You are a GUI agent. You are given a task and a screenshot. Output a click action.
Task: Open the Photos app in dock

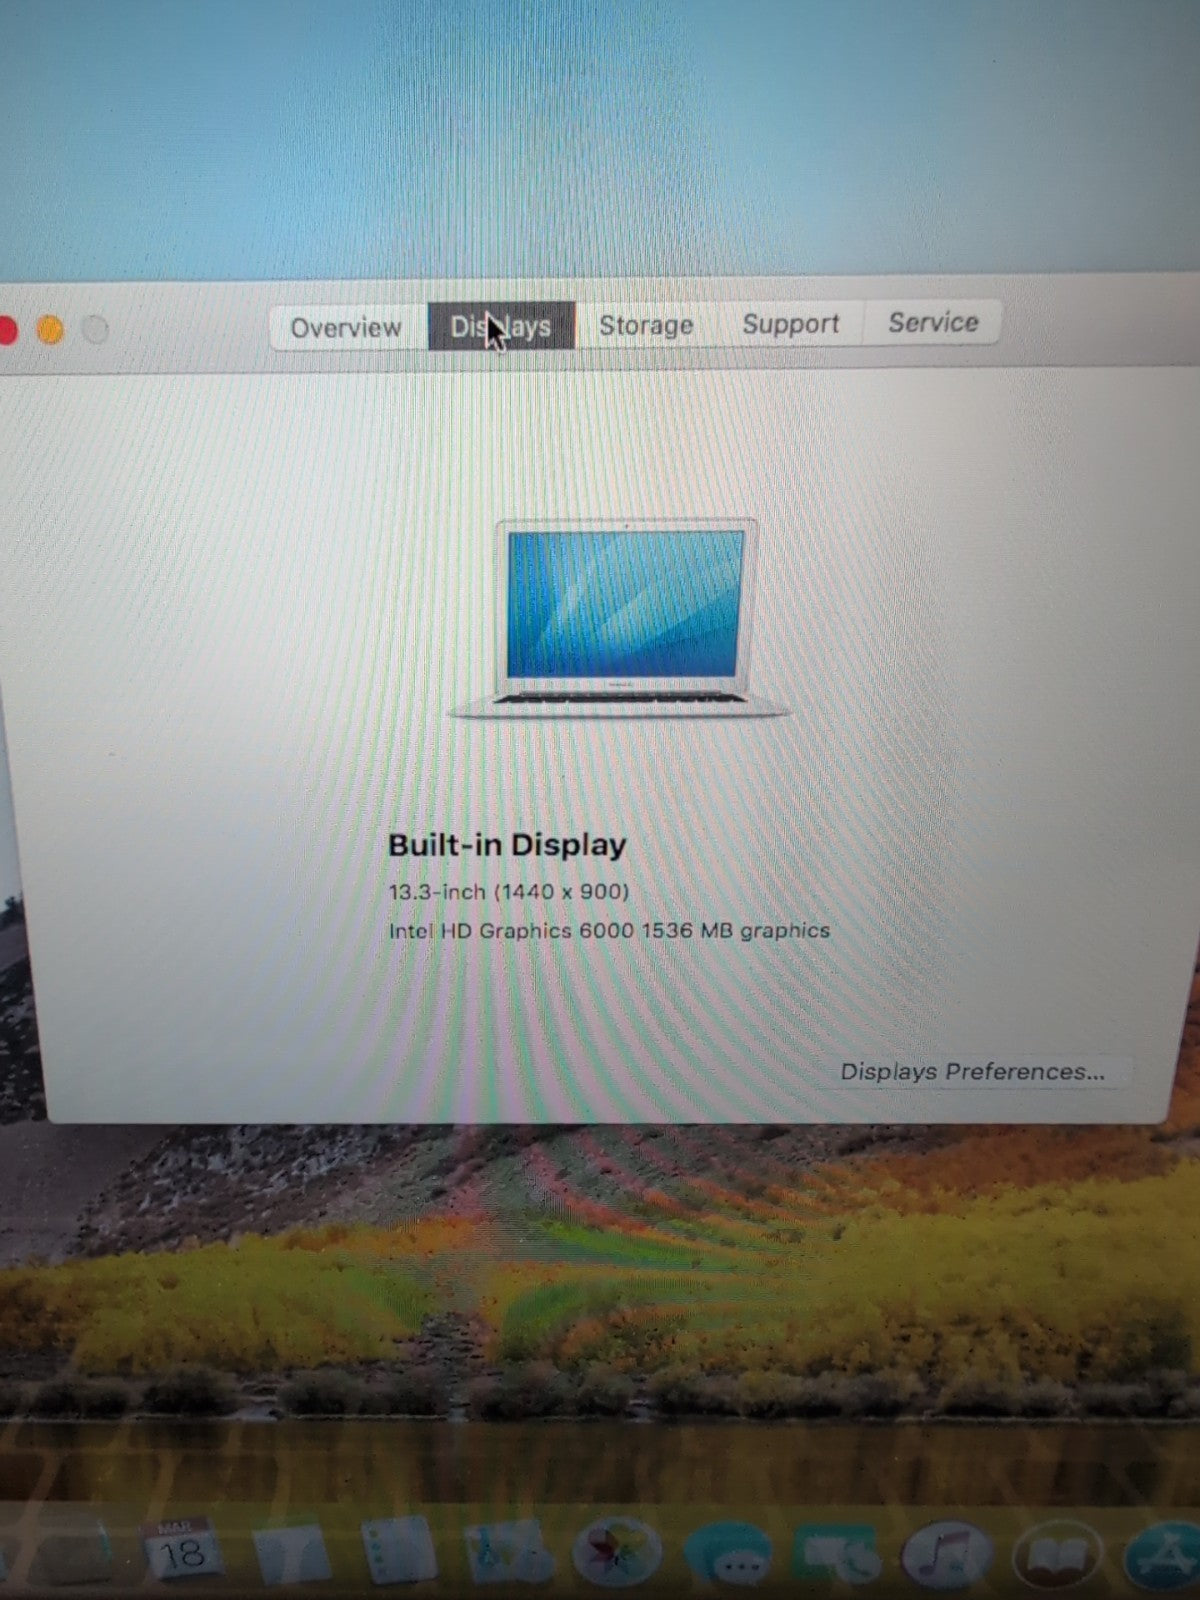(618, 1553)
